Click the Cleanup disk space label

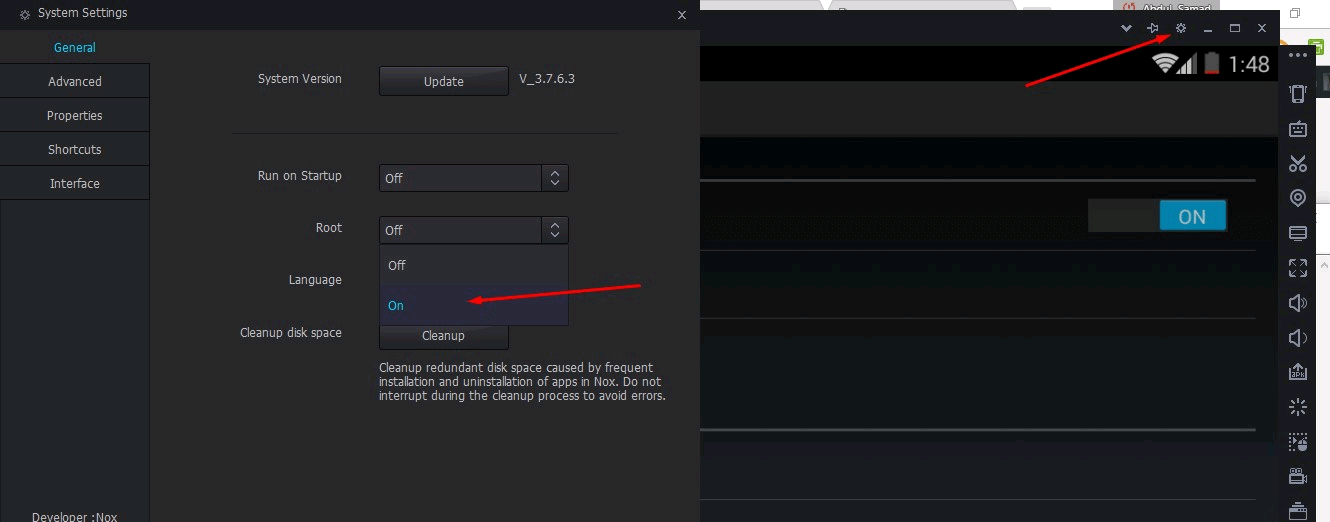pyautogui.click(x=291, y=333)
